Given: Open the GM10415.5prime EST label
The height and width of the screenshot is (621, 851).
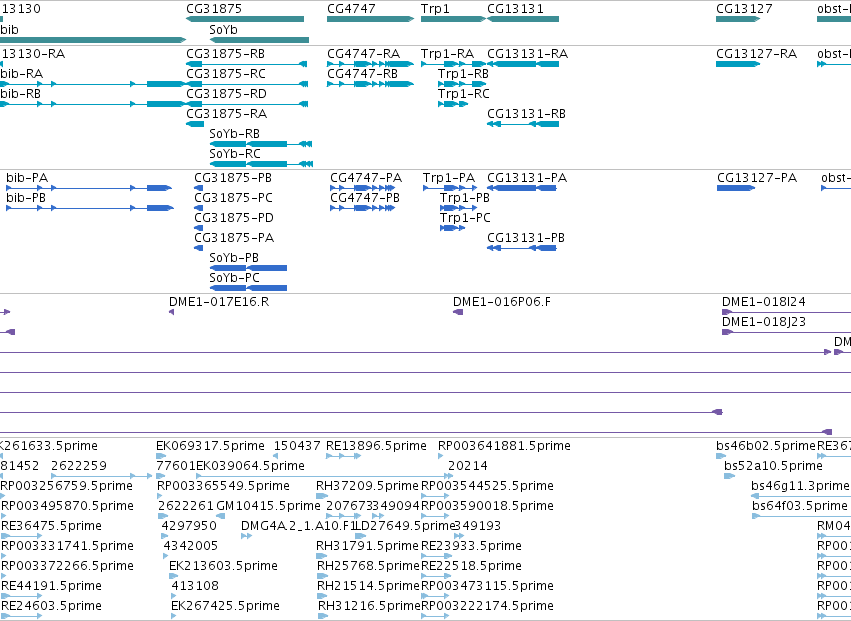Looking at the screenshot, I should pyautogui.click(x=268, y=506).
